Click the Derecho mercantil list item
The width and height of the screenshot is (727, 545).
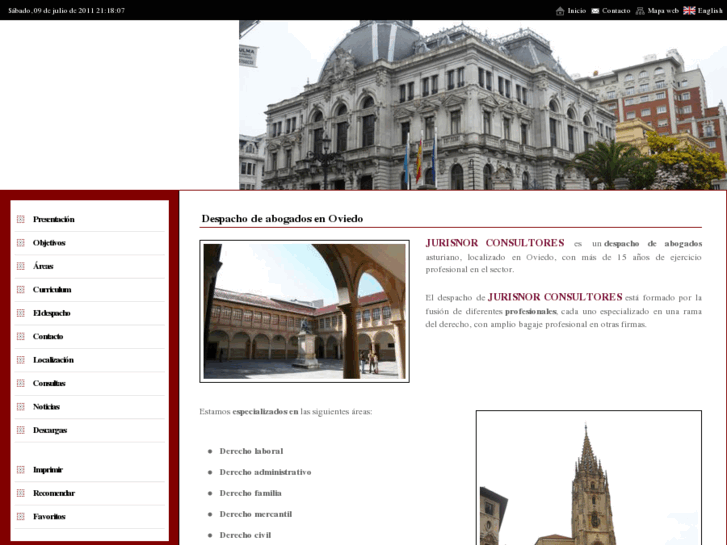(x=256, y=514)
